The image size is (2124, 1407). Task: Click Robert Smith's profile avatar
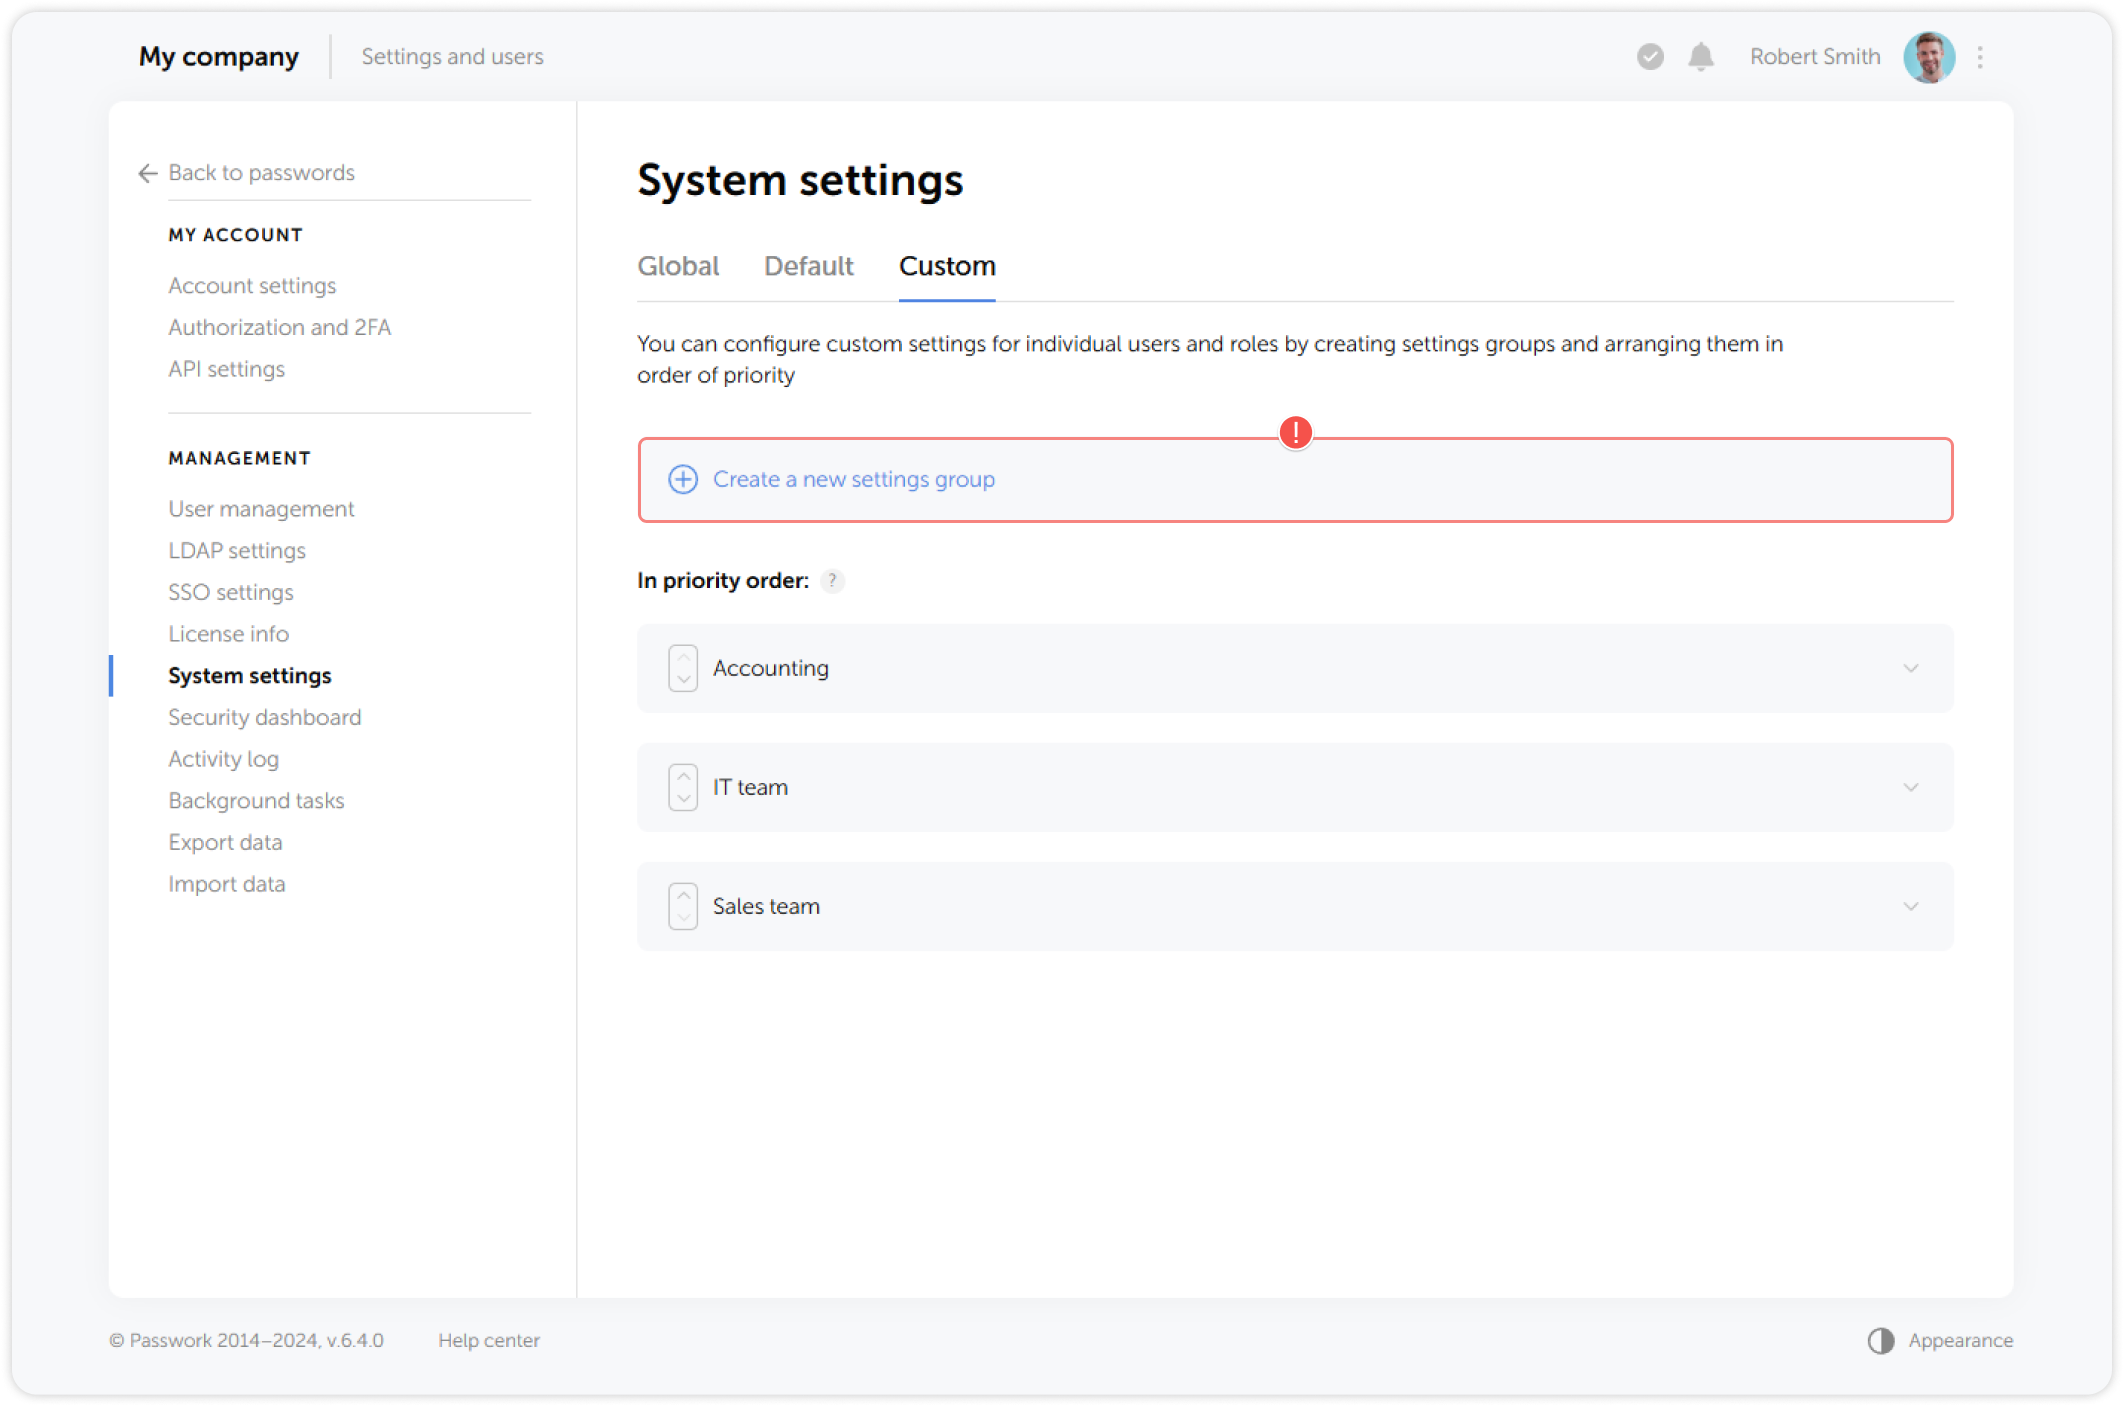click(1929, 57)
